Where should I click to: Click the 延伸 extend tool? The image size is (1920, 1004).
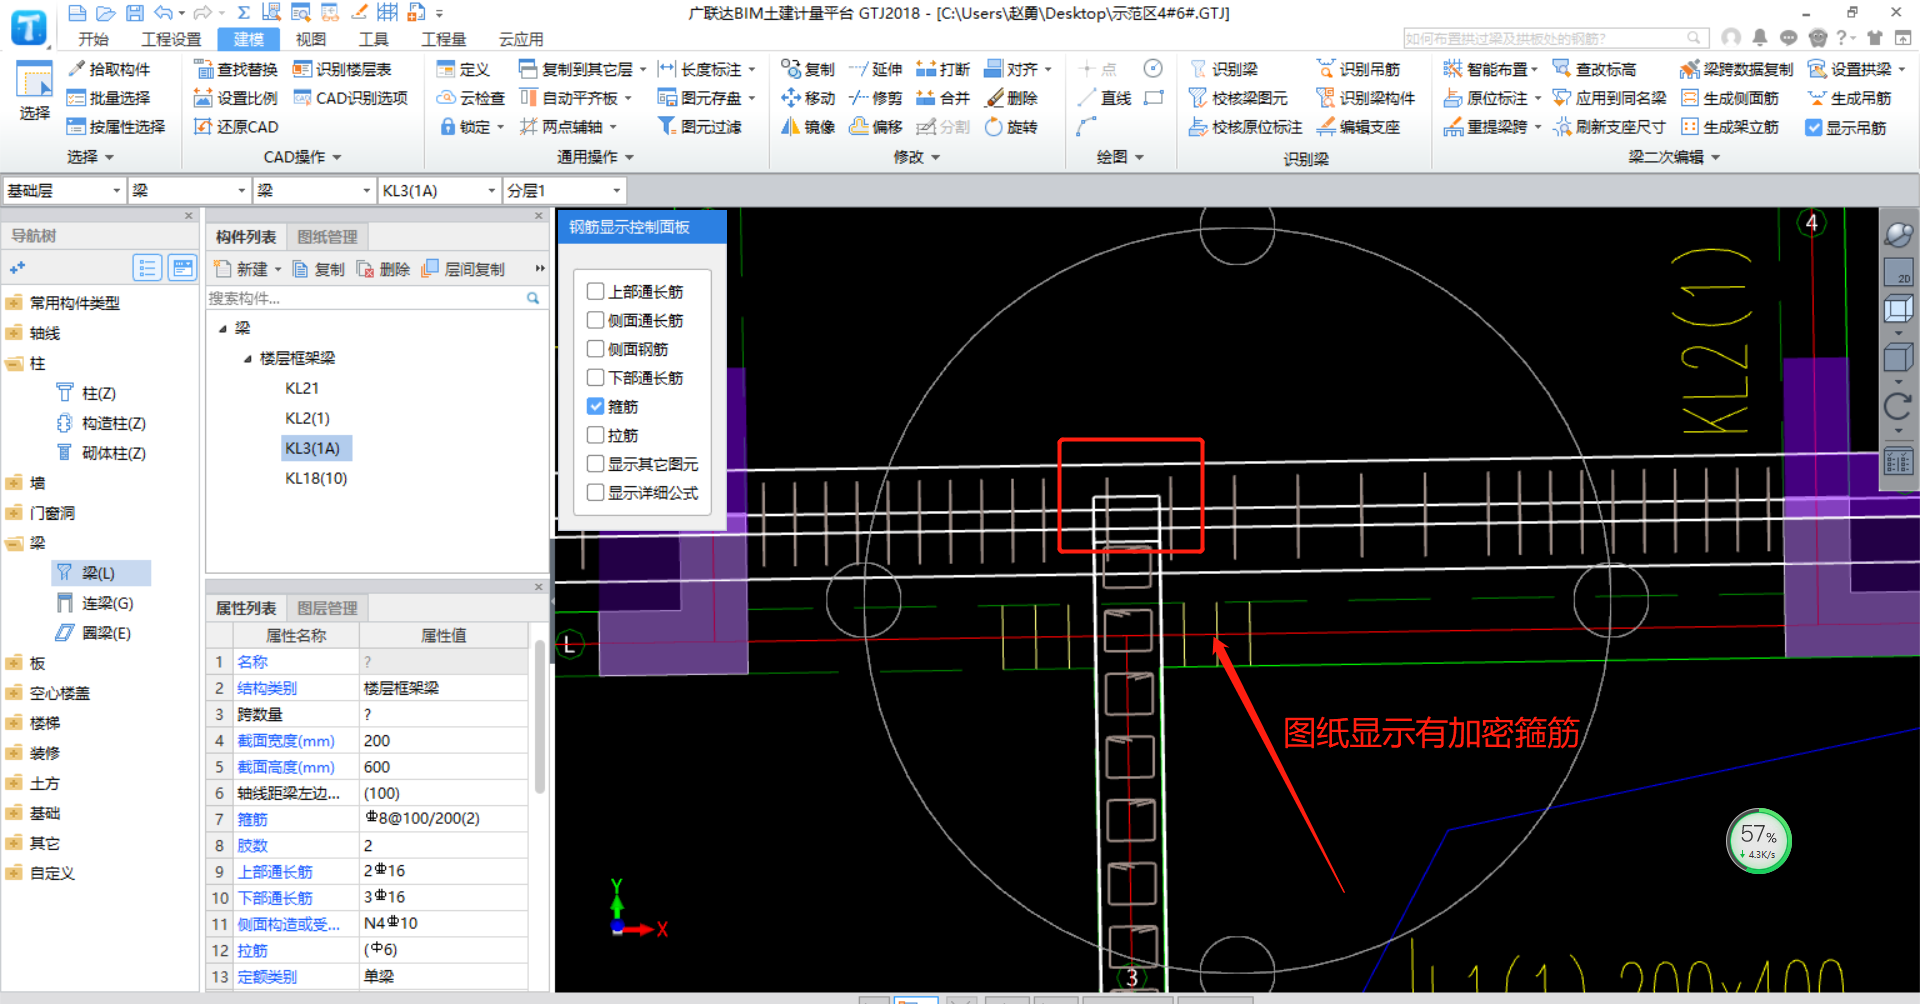point(876,69)
